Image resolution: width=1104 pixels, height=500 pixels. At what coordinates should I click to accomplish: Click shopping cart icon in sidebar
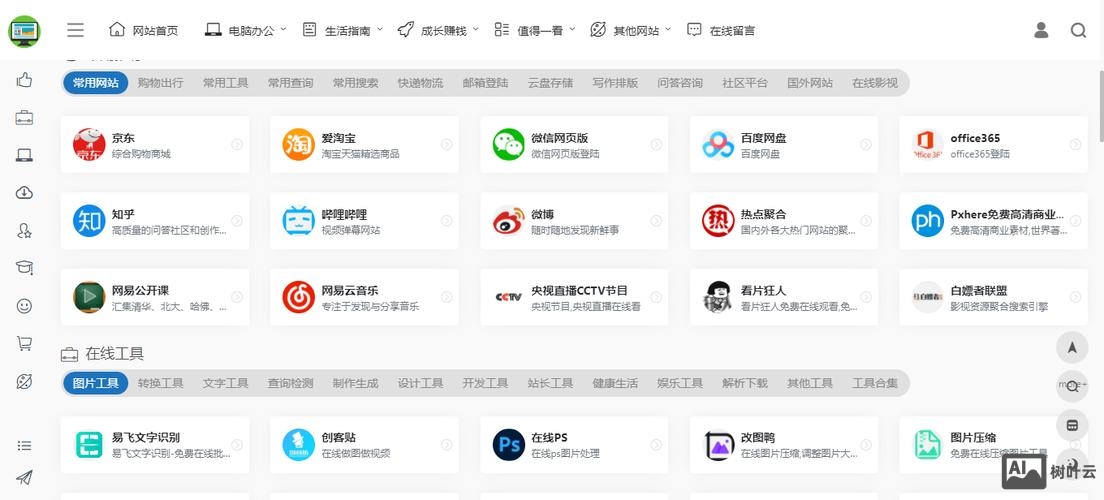tap(24, 344)
